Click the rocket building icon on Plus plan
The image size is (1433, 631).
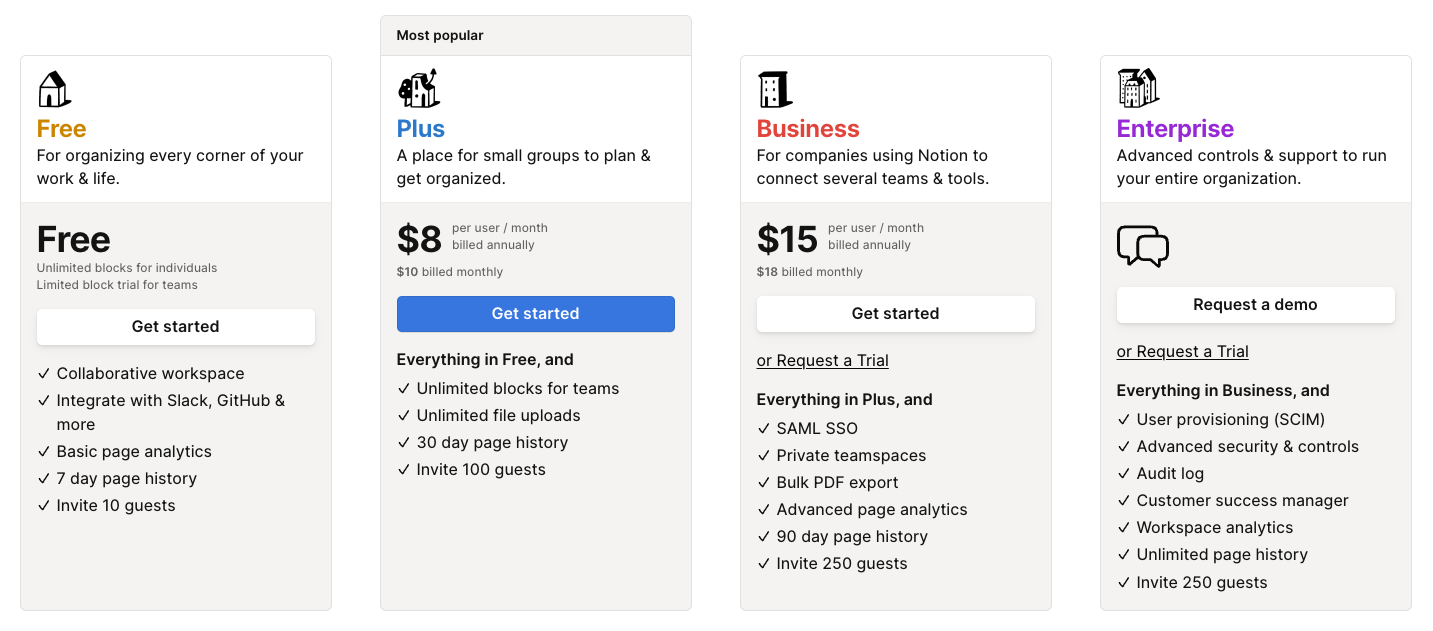click(x=417, y=88)
